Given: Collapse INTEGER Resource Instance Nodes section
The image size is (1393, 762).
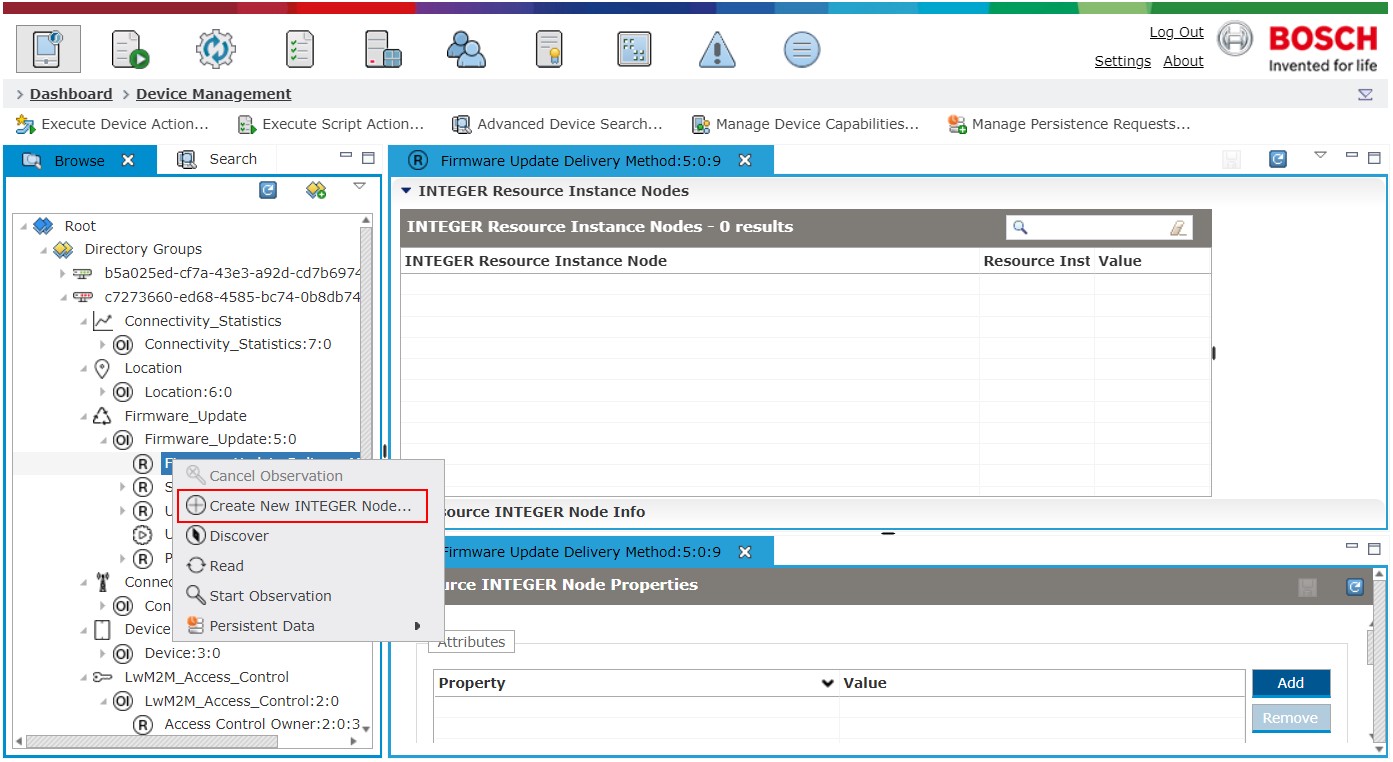Looking at the screenshot, I should [x=406, y=190].
